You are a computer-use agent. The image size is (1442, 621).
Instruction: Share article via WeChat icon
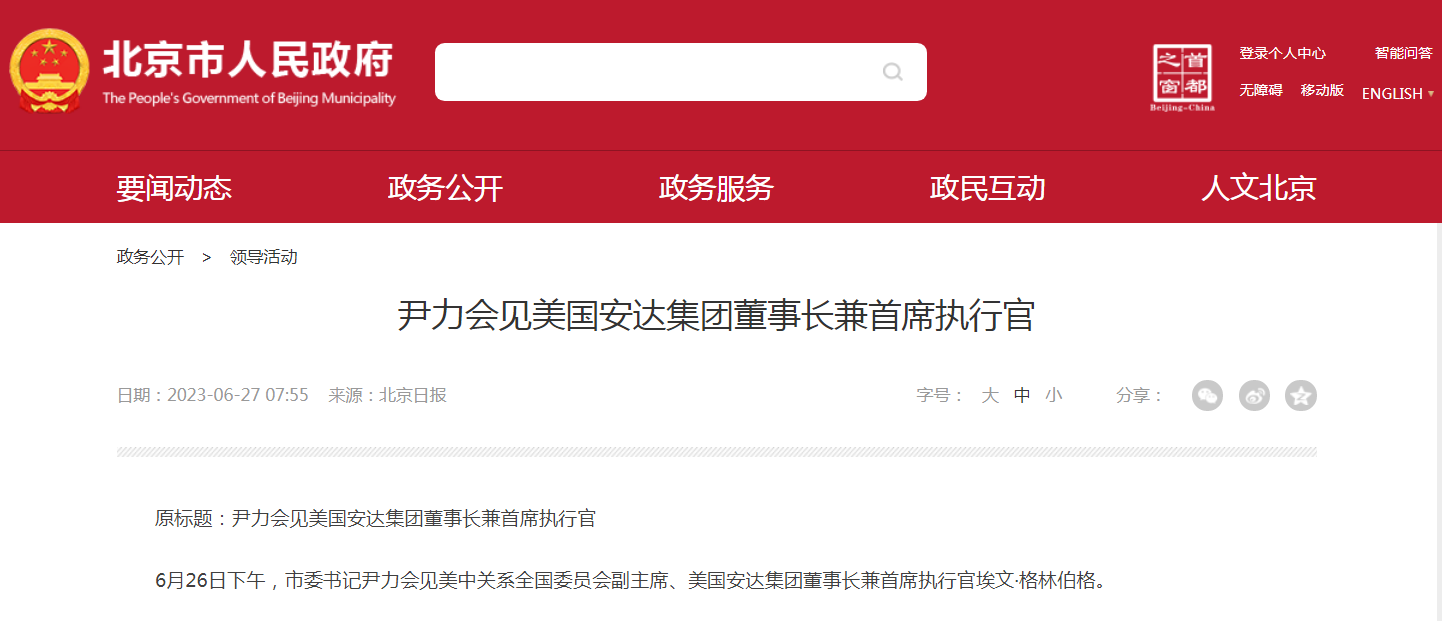pyautogui.click(x=1207, y=396)
